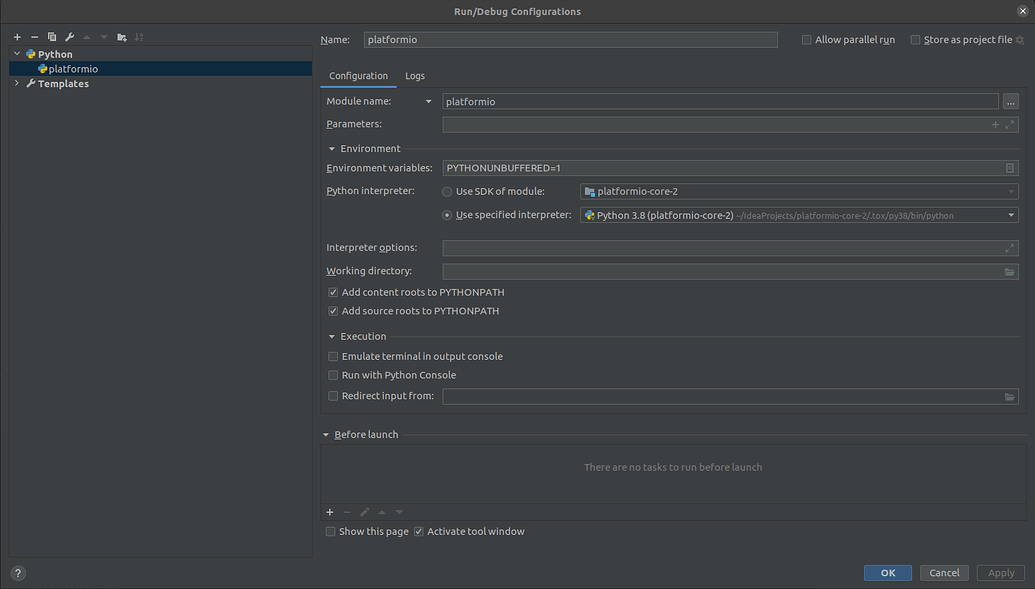Browse for working directory folder
The width and height of the screenshot is (1035, 589).
click(x=1010, y=271)
